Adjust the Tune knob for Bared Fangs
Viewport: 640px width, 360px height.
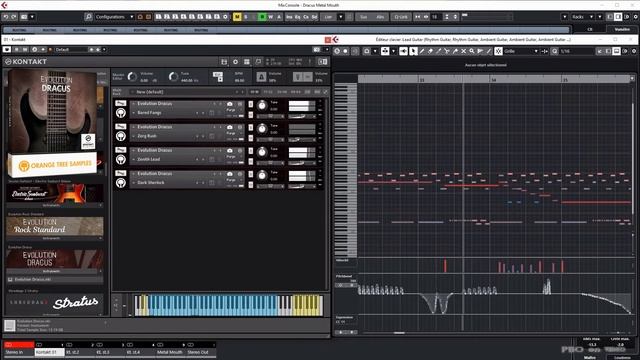tap(262, 106)
